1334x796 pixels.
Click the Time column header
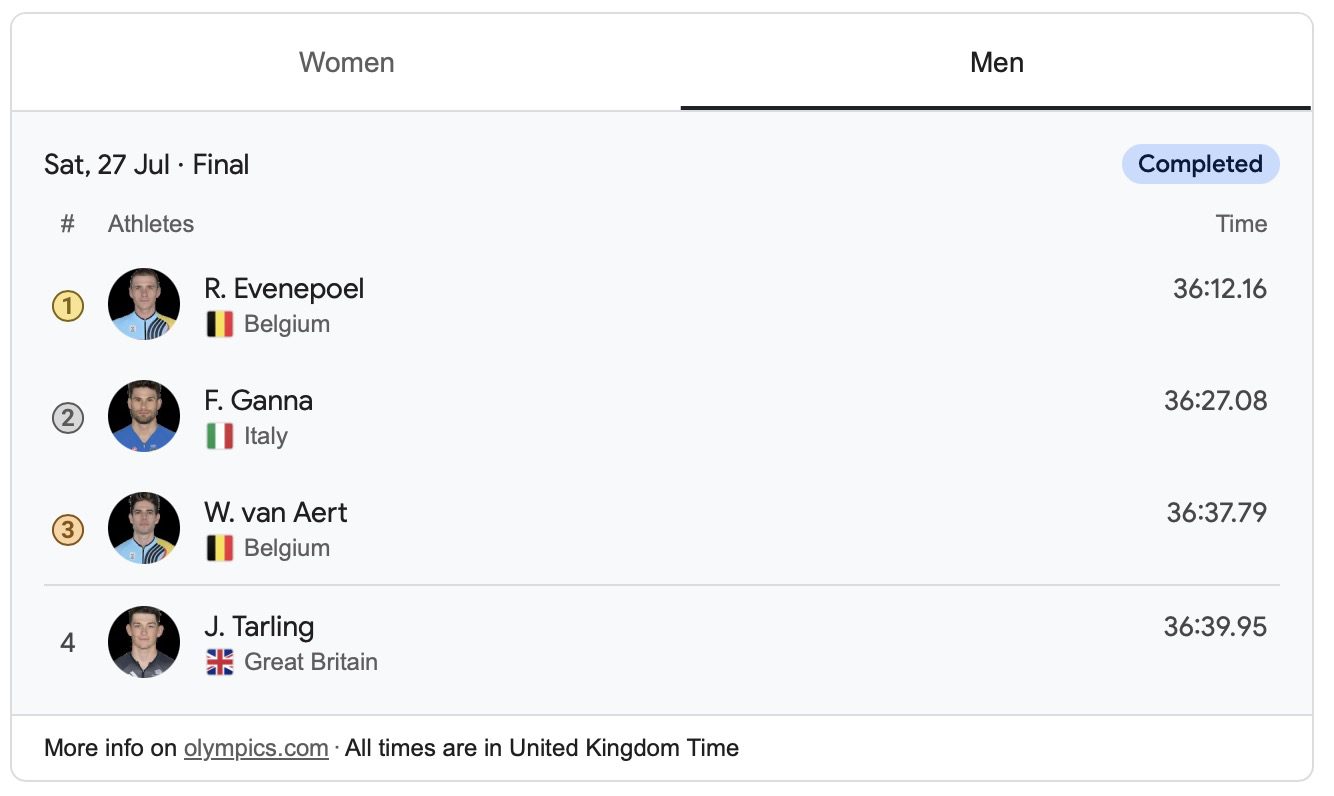click(1241, 224)
